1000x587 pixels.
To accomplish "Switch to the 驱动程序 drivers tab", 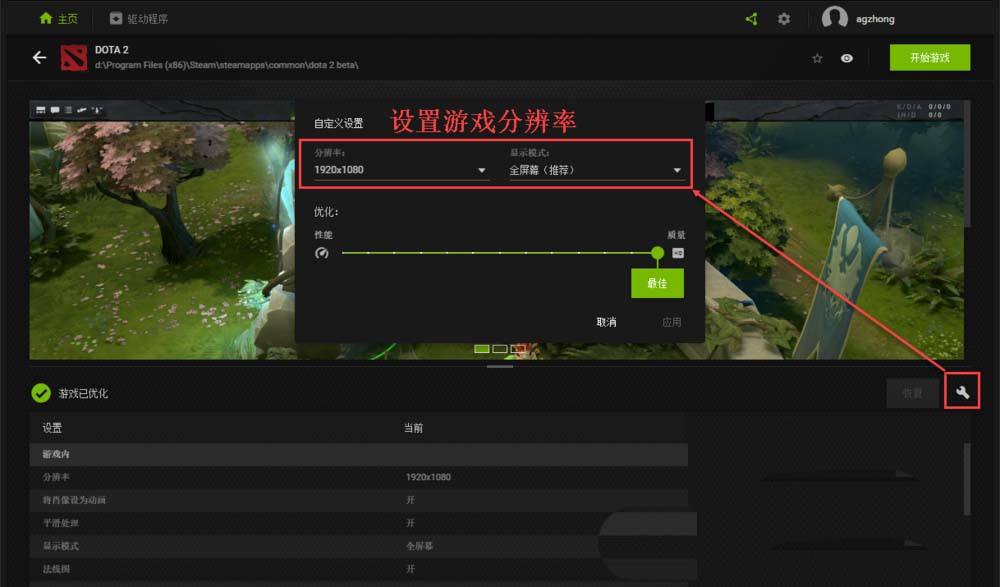I will pyautogui.click(x=141, y=19).
